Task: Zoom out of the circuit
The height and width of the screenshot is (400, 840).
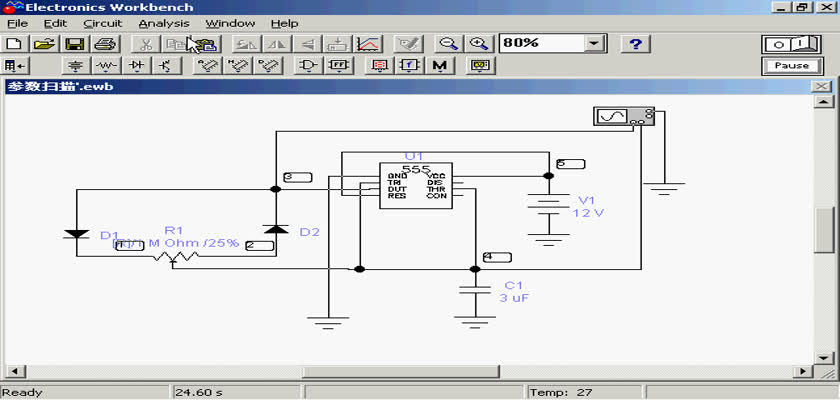Action: point(448,43)
